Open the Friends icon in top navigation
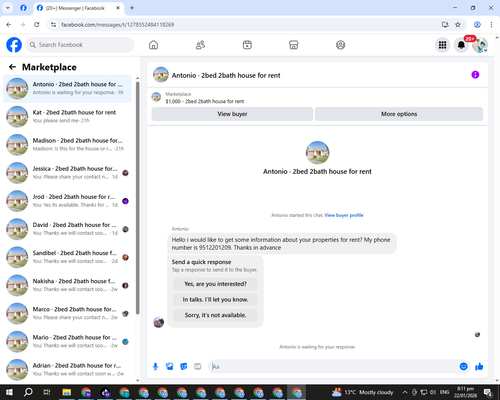This screenshot has height=400, width=500. coord(200,45)
